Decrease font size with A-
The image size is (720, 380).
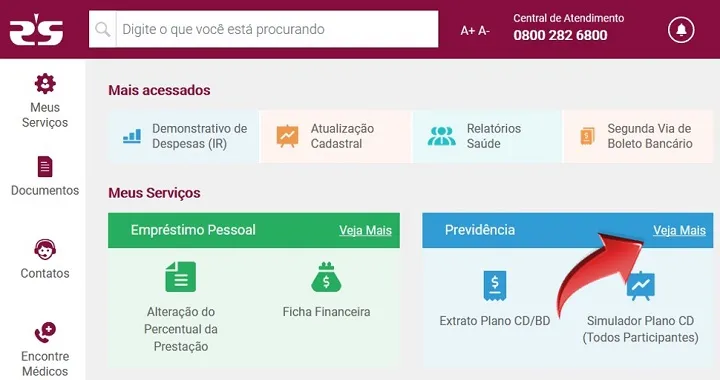coord(484,31)
